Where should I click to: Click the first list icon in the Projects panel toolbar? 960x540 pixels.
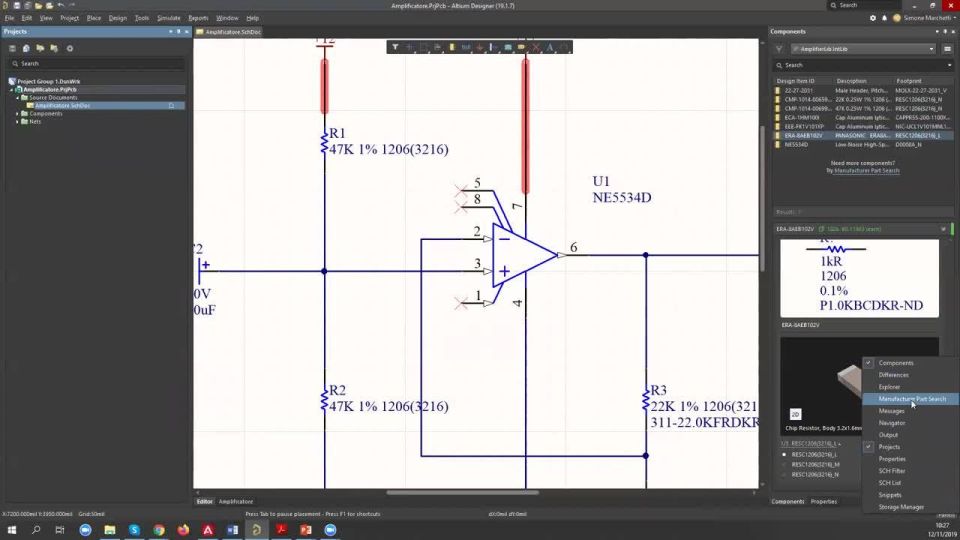(x=12, y=48)
